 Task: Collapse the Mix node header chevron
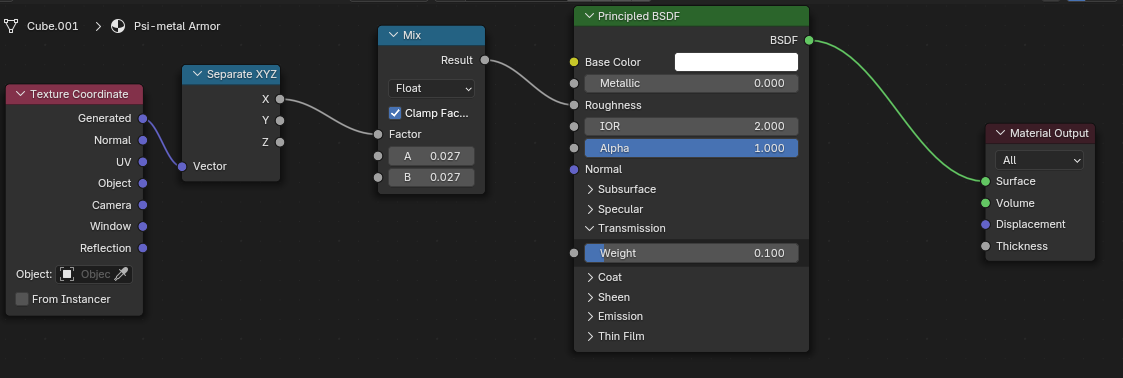[393, 36]
